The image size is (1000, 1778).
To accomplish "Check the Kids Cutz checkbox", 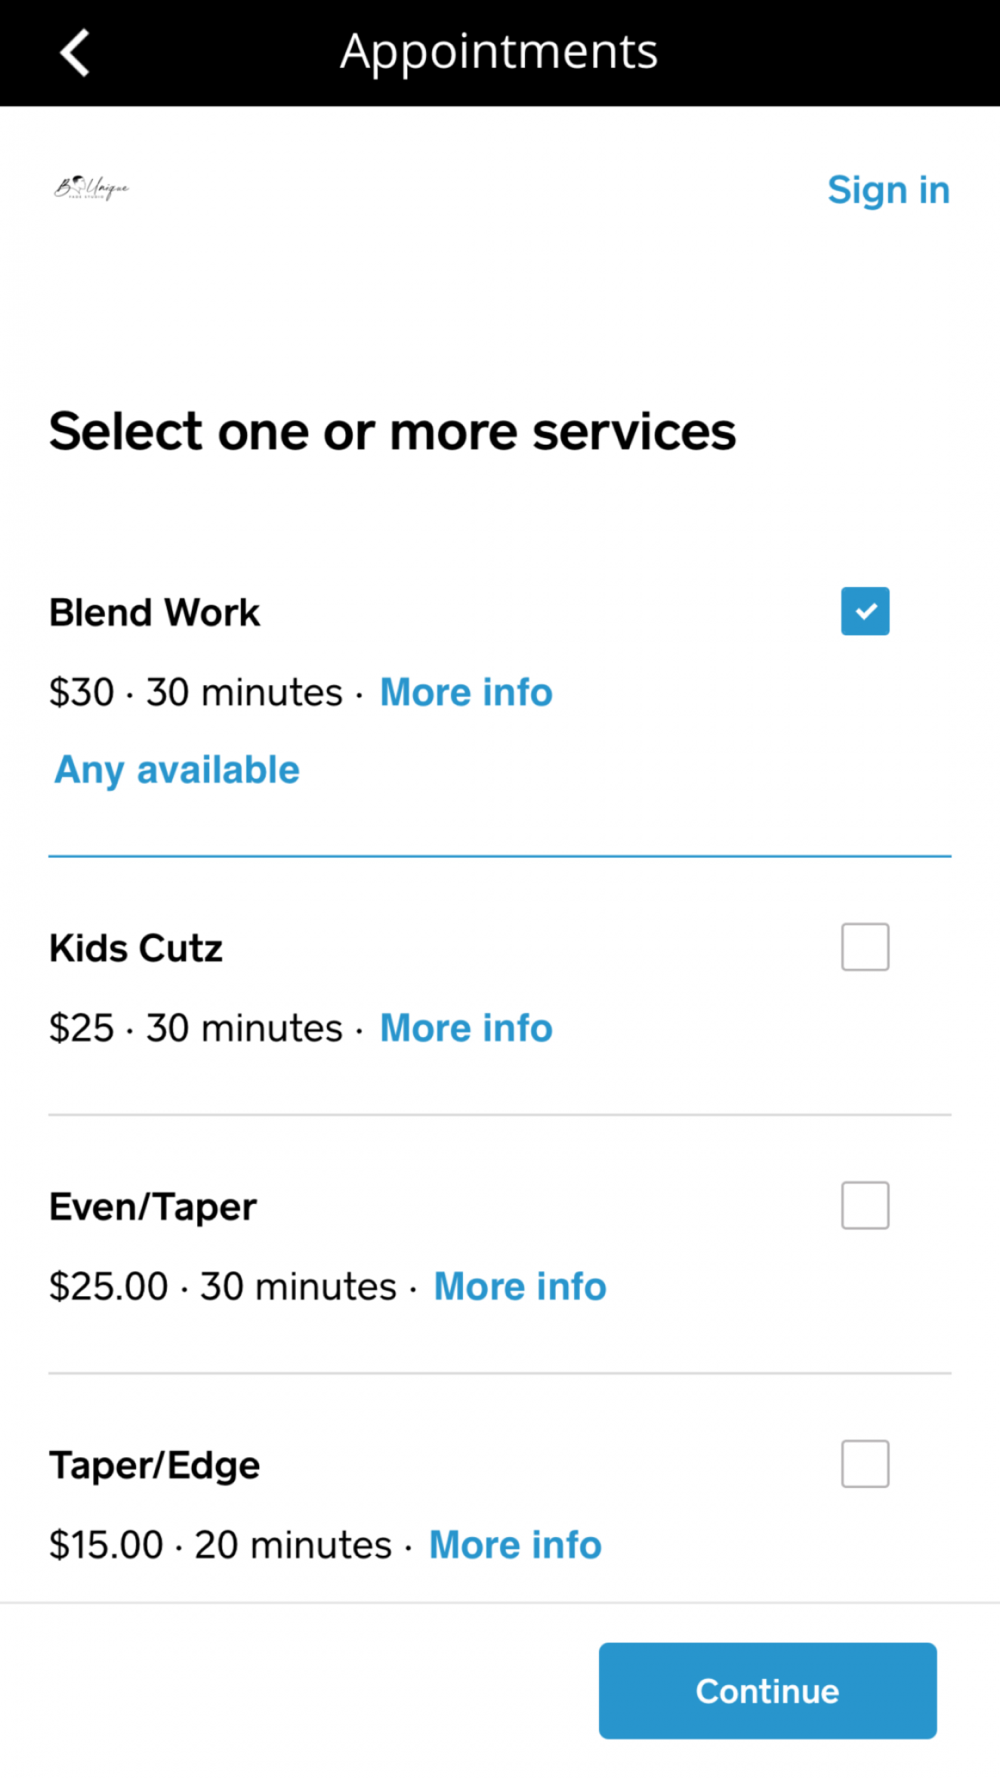I will point(865,947).
